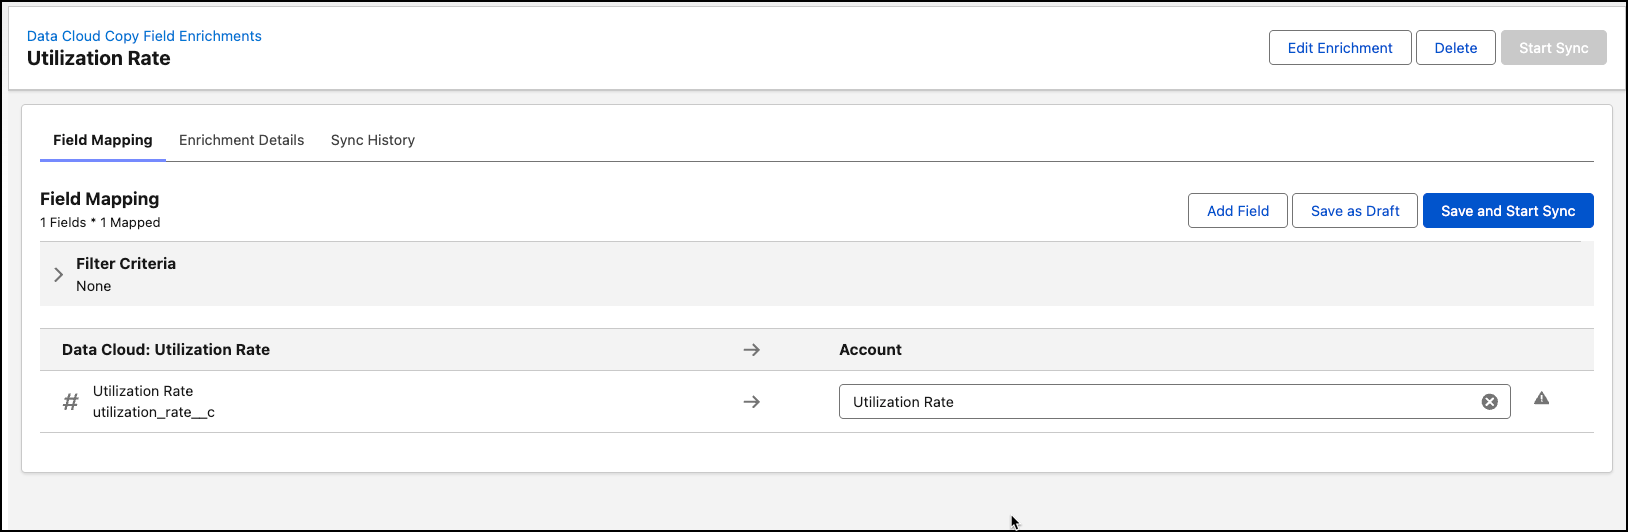
Task: Expand the Filter Criteria chevron
Action: [x=58, y=274]
